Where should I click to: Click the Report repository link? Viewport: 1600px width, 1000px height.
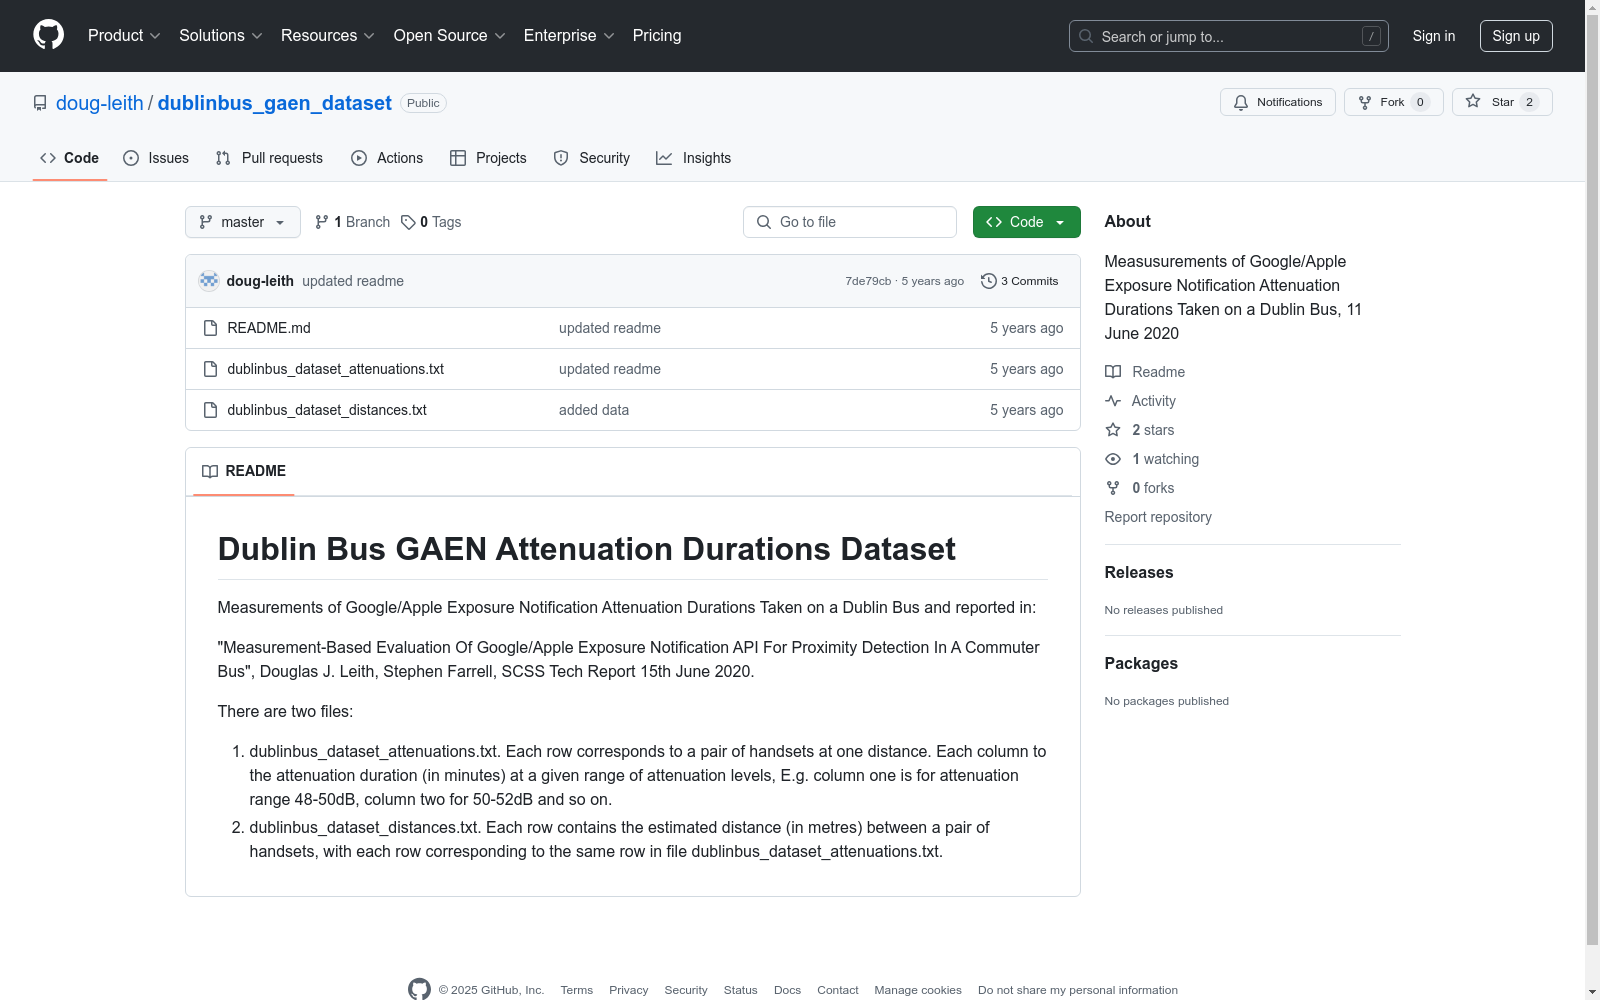tap(1158, 517)
